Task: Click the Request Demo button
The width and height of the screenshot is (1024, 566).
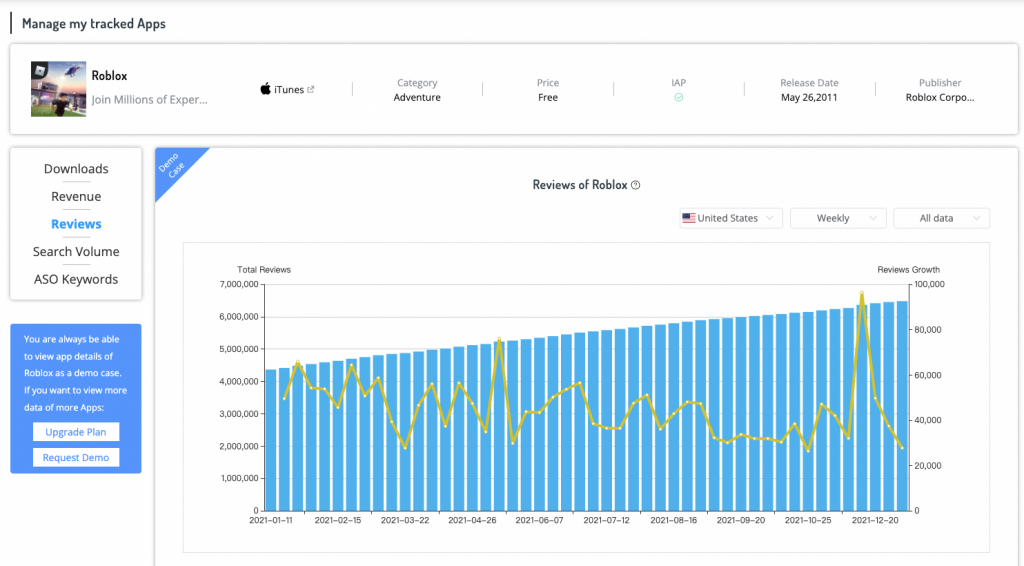Action: point(76,458)
